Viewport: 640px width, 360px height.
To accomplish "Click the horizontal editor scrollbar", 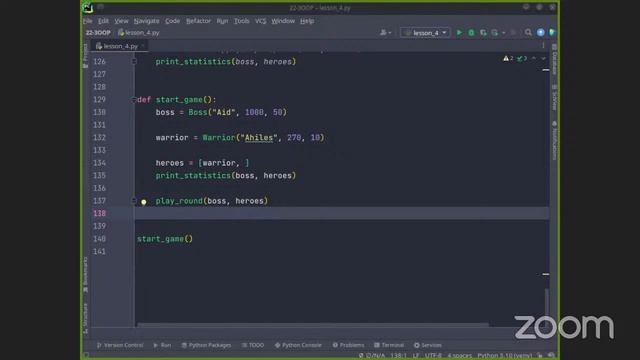I will [313, 325].
